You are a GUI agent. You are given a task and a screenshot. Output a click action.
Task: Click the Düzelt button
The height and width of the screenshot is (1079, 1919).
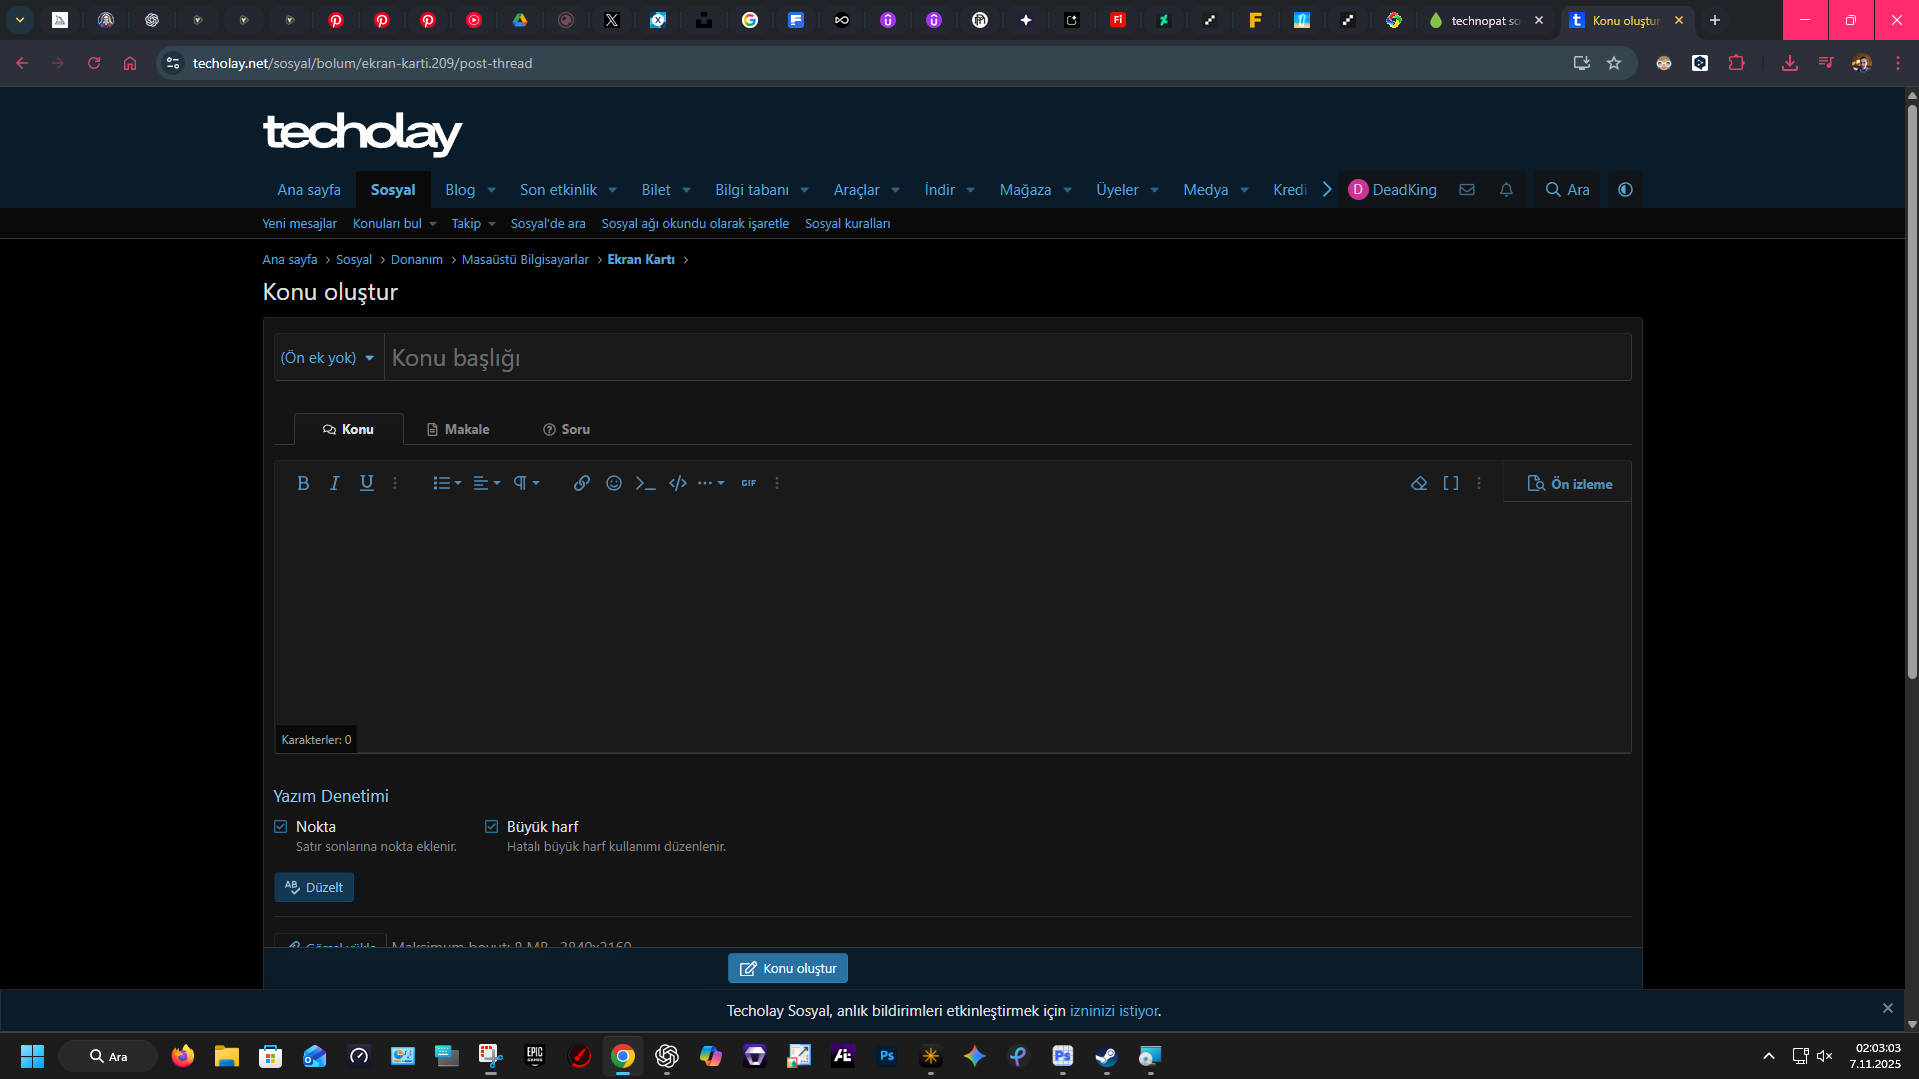(314, 887)
